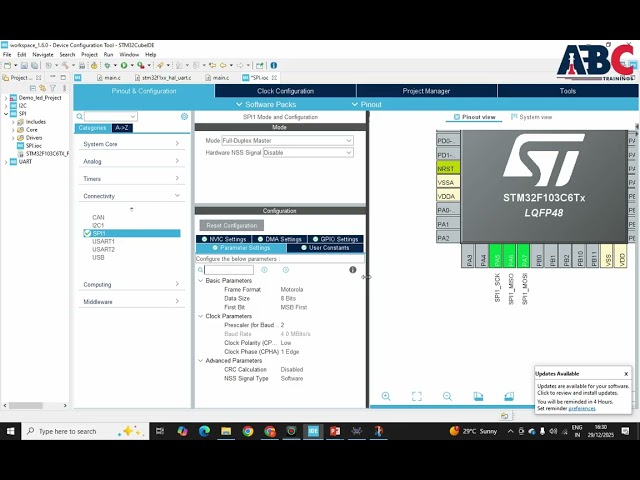The width and height of the screenshot is (640, 480).
Task: Click the Save All toolbar icon
Action: [x=34, y=65]
